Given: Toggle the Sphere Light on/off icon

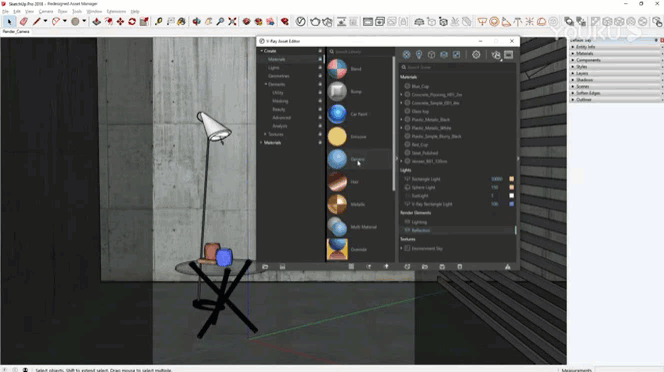Looking at the screenshot, I should point(407,187).
